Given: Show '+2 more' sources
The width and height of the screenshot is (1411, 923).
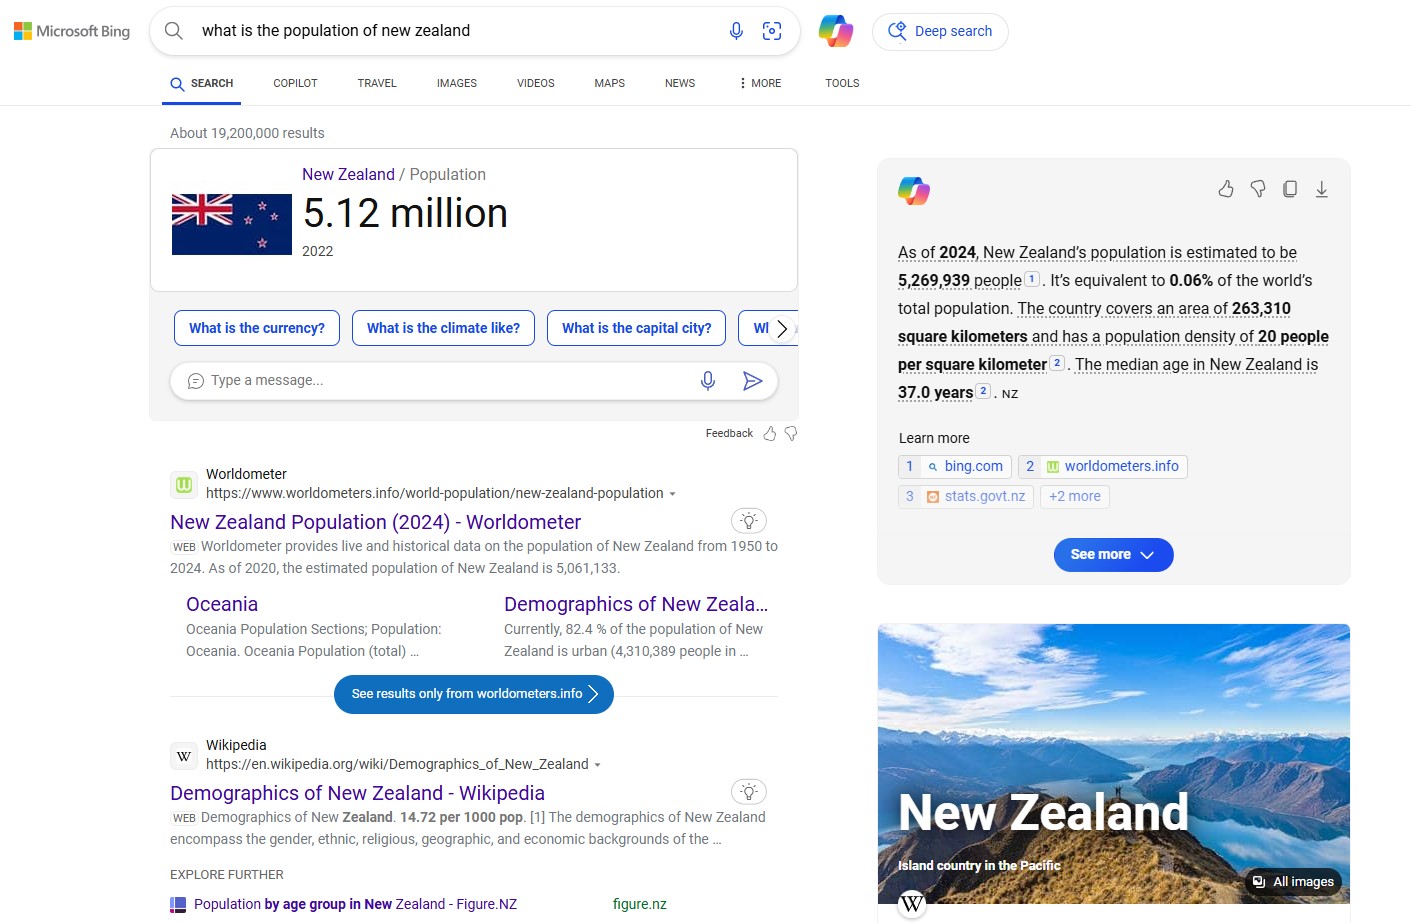Looking at the screenshot, I should tap(1075, 496).
